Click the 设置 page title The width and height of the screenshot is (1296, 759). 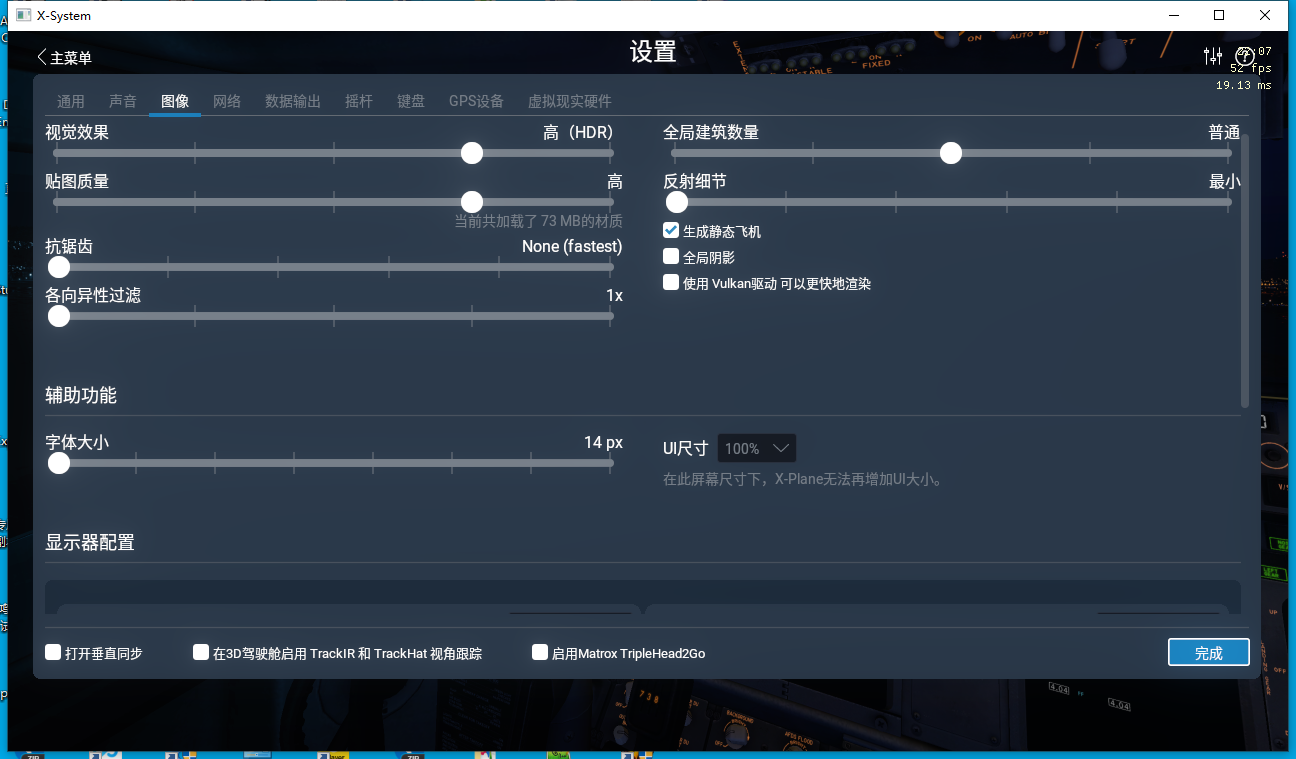[x=653, y=52]
